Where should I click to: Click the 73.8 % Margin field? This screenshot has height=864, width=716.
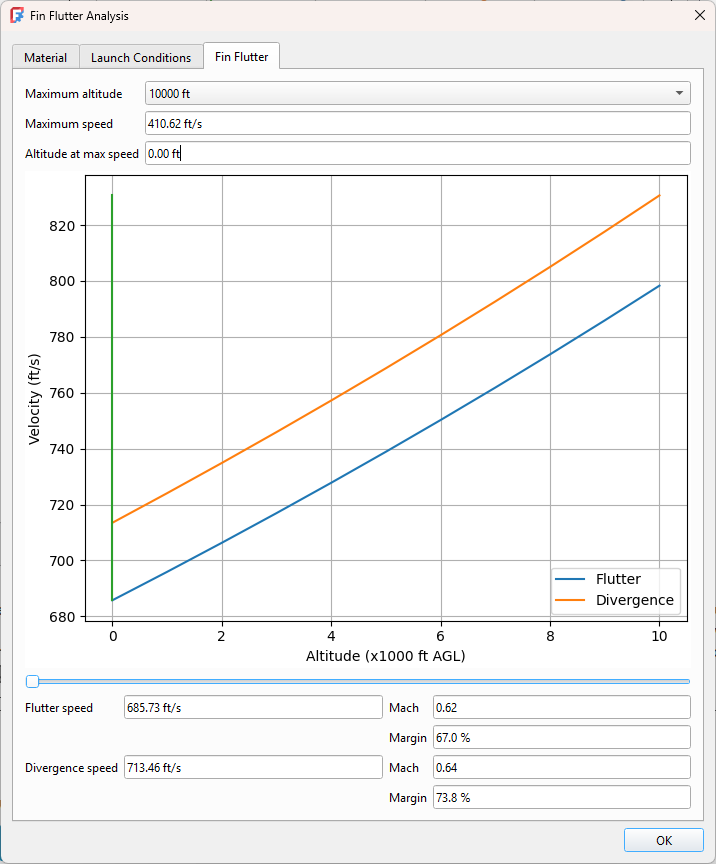click(561, 798)
